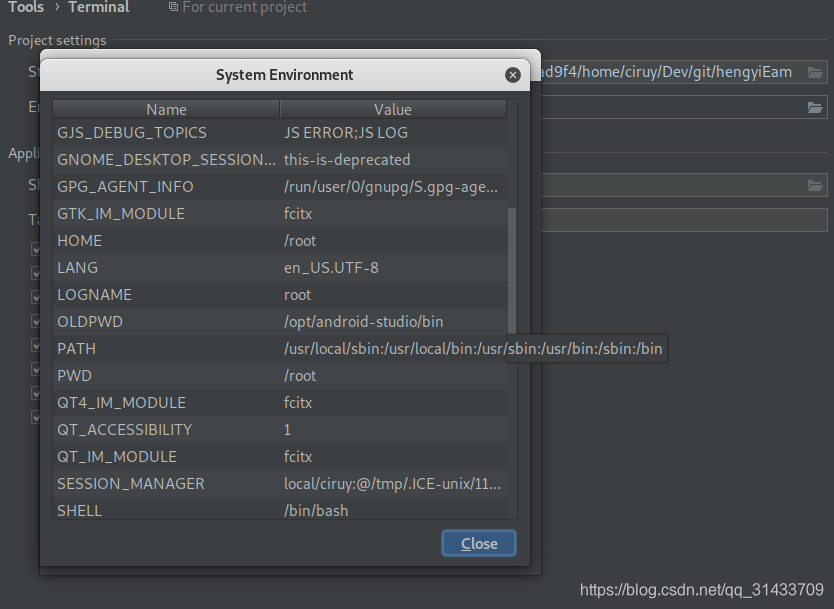Dismiss the dialog using the circular X icon
Screen dimensions: 834x609
coord(513,74)
